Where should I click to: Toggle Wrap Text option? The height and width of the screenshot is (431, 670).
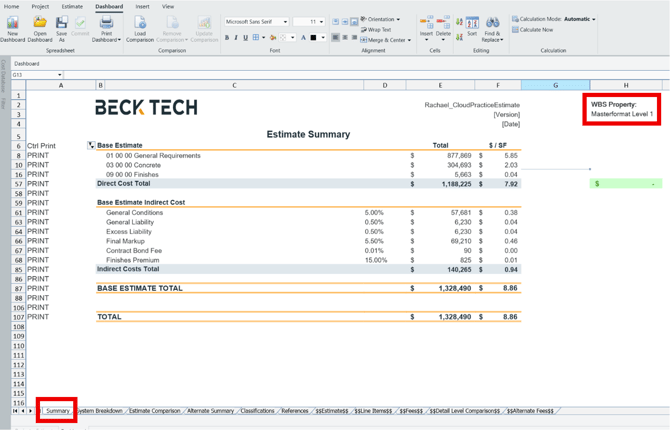pyautogui.click(x=376, y=30)
